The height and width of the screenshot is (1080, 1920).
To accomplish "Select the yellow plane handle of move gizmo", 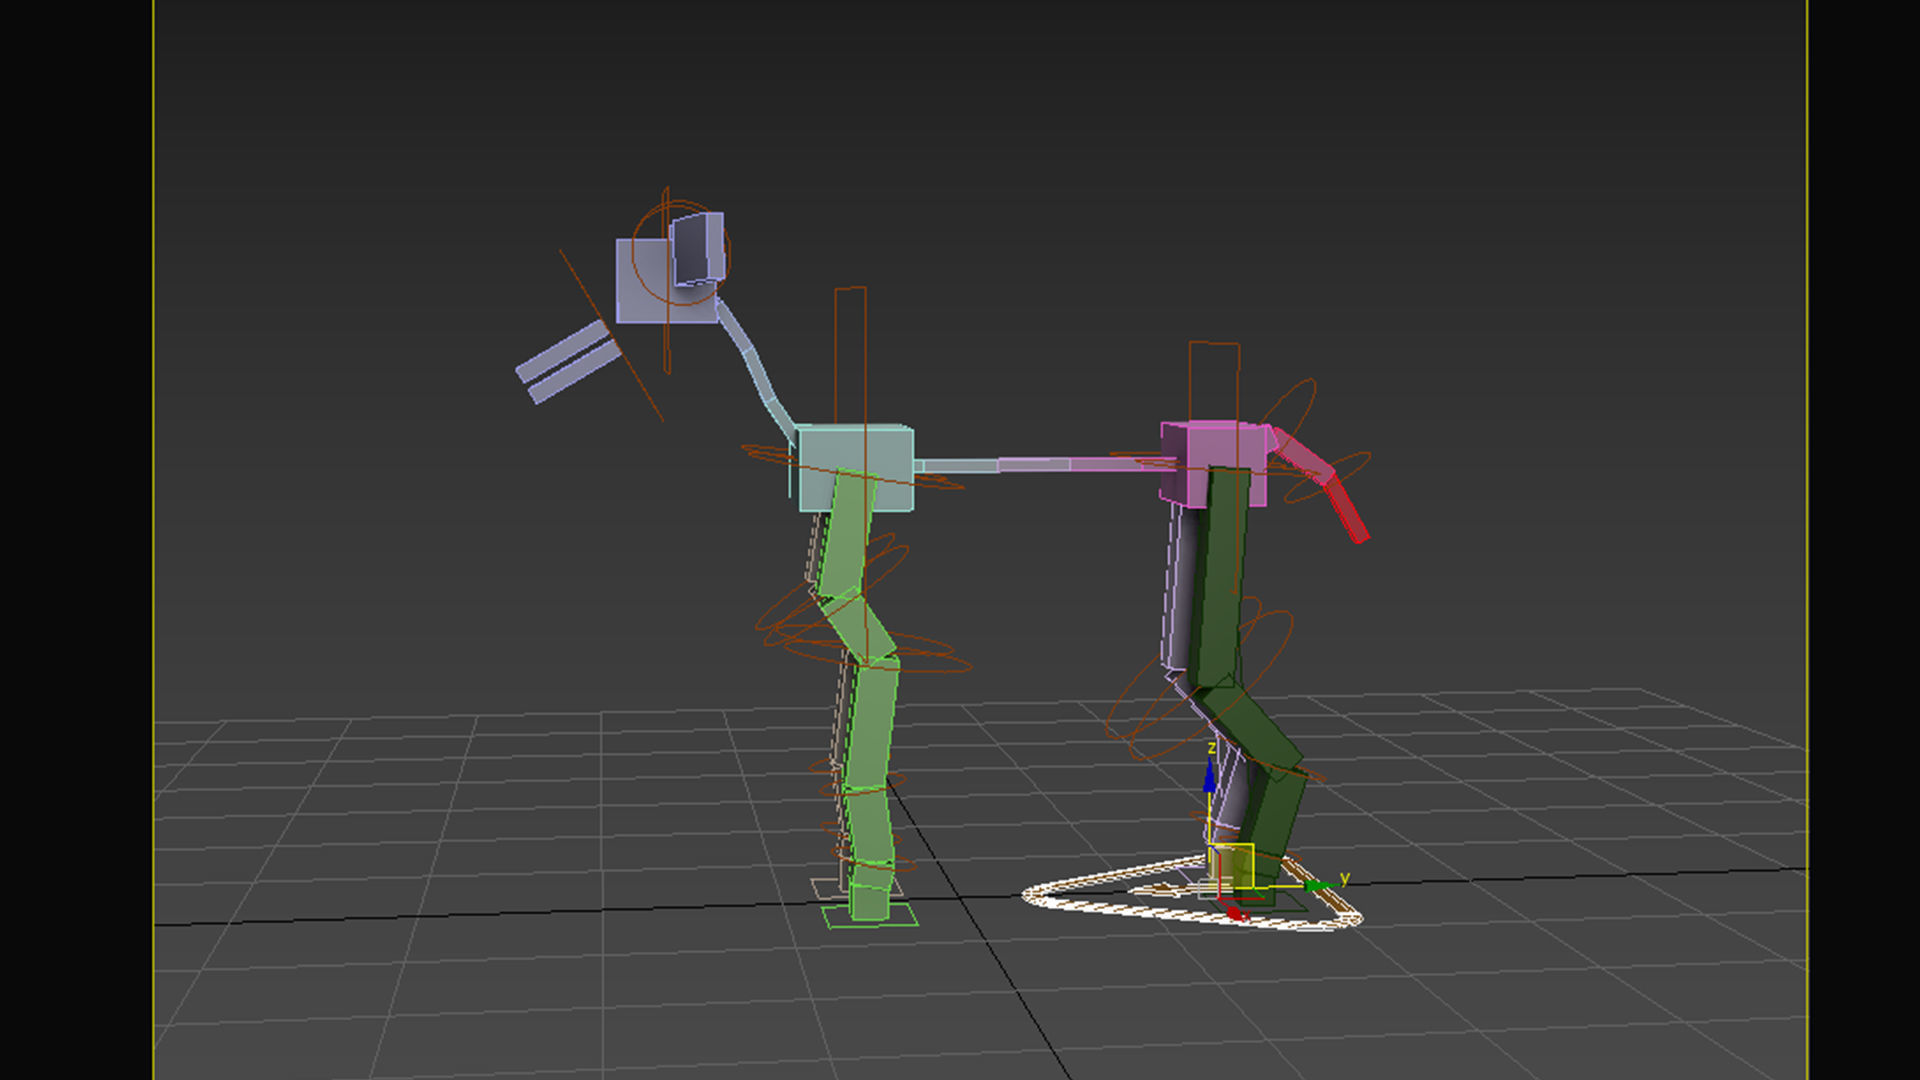I will [x=1232, y=865].
